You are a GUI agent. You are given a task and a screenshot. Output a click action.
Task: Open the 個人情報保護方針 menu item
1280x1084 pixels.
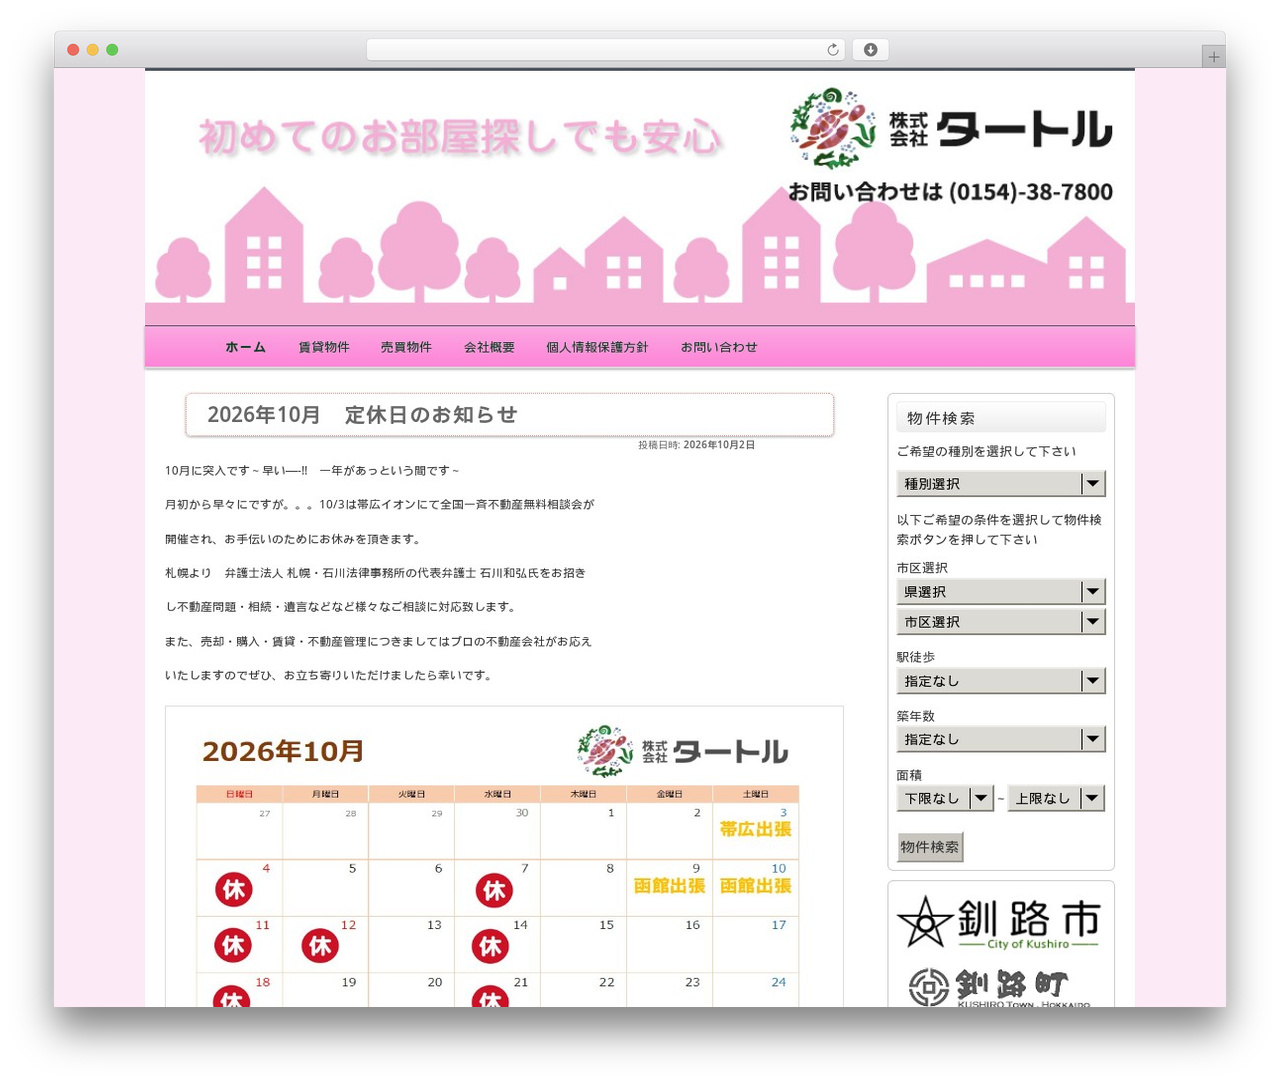597,347
